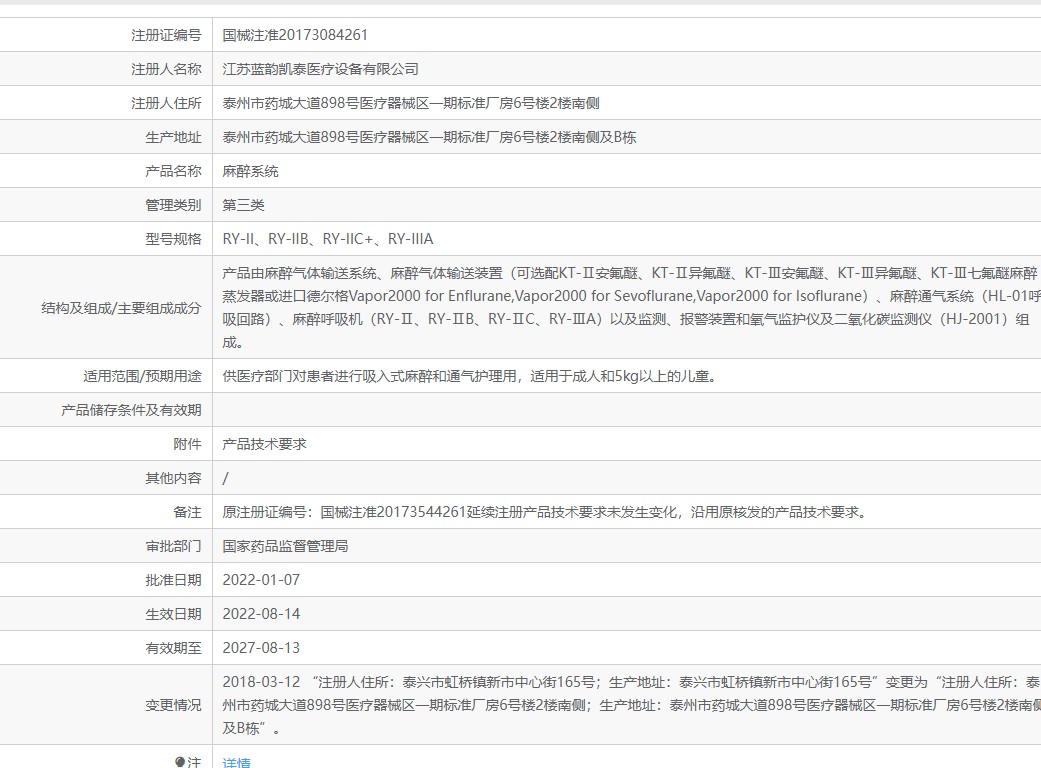The width and height of the screenshot is (1041, 768).
Task: Click the 产品技术要求 attachment text
Action: (264, 444)
